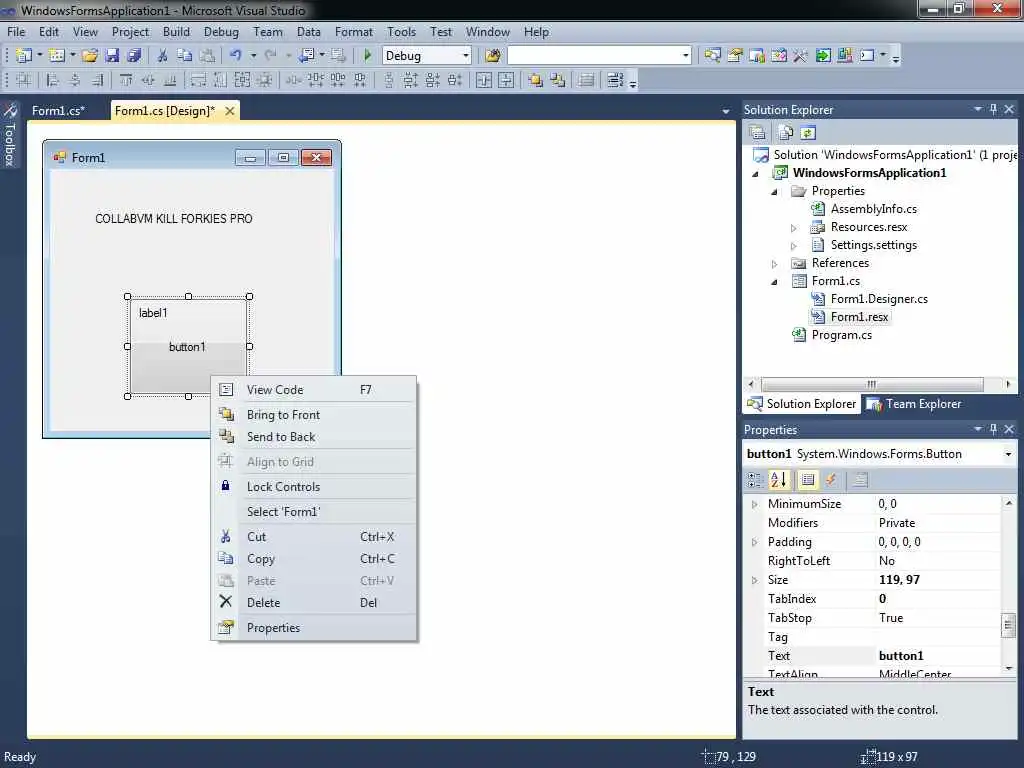Click the Align Centers layout icon
This screenshot has height=768, width=1024.
pyautogui.click(x=74, y=80)
